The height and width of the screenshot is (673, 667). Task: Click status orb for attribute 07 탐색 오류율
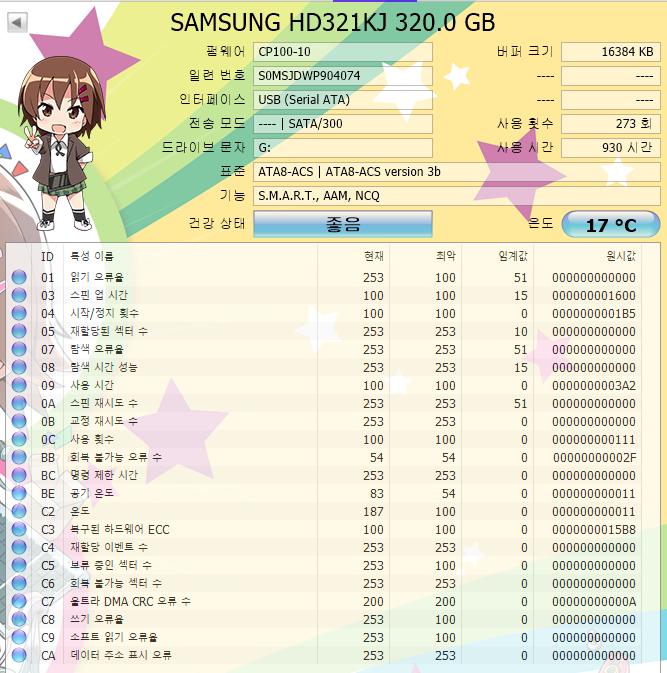point(19,349)
